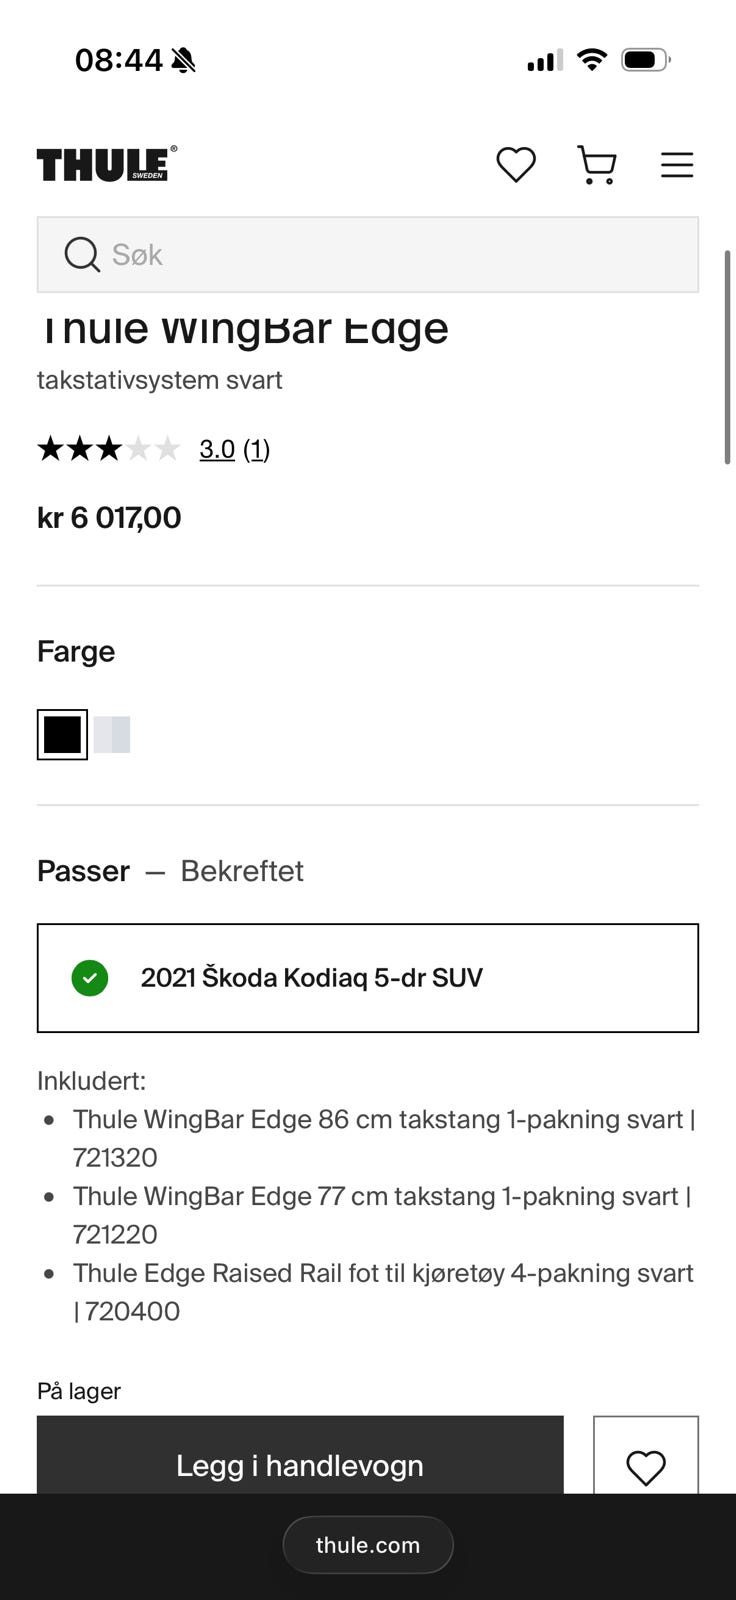Select the black color swatch
The image size is (736, 1600).
(x=62, y=735)
